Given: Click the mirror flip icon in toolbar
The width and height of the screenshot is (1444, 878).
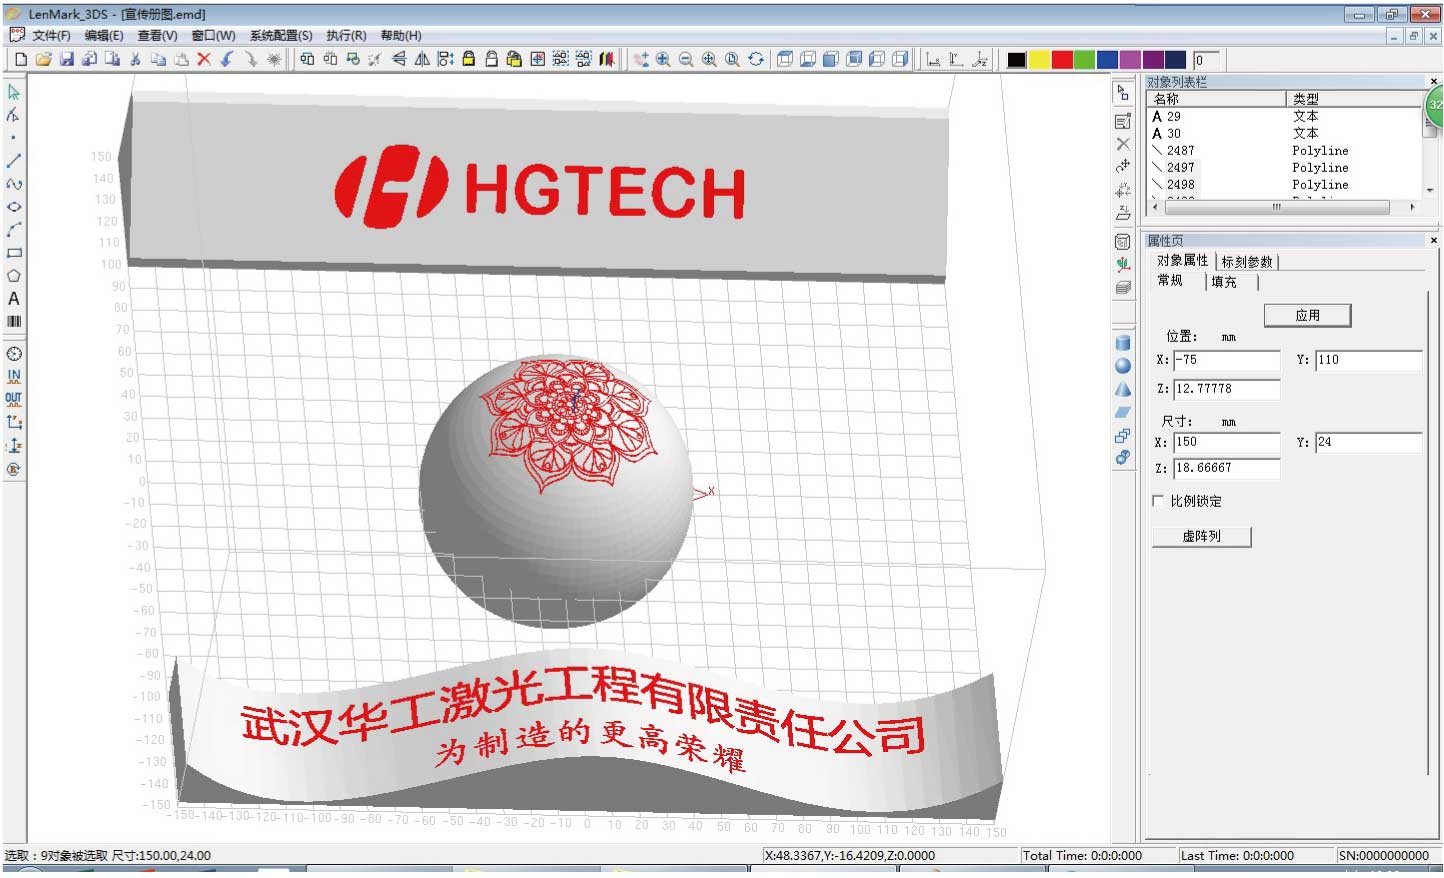Looking at the screenshot, I should pos(422,59).
